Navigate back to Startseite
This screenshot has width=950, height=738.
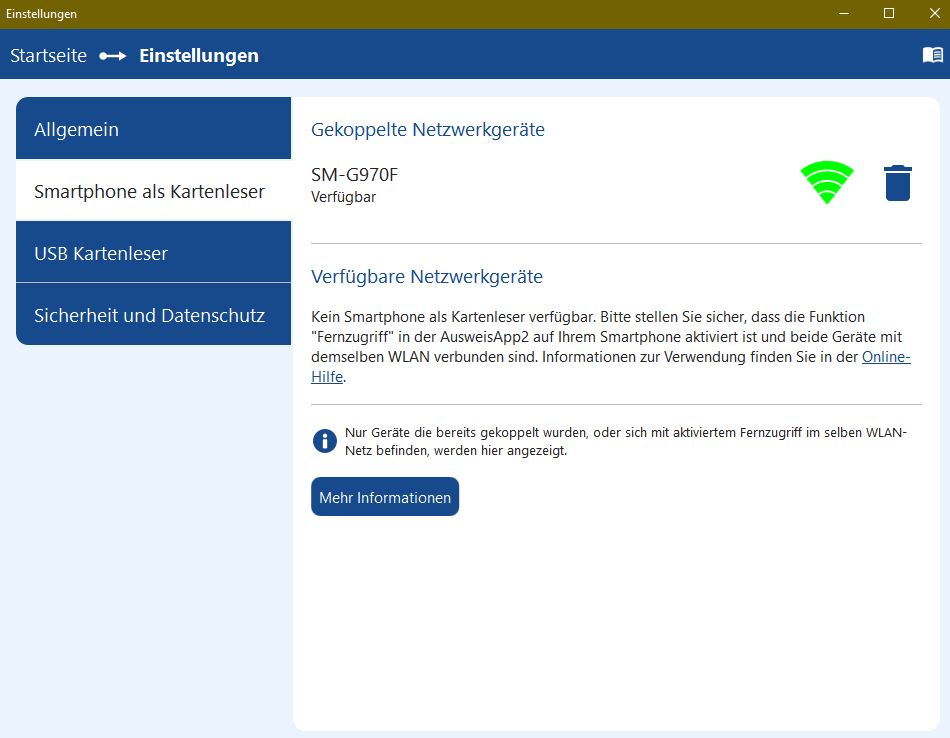point(47,56)
